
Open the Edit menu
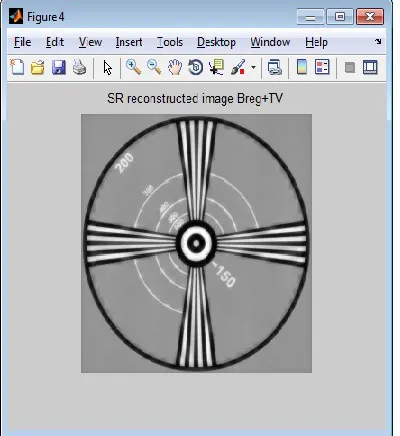pyautogui.click(x=55, y=42)
